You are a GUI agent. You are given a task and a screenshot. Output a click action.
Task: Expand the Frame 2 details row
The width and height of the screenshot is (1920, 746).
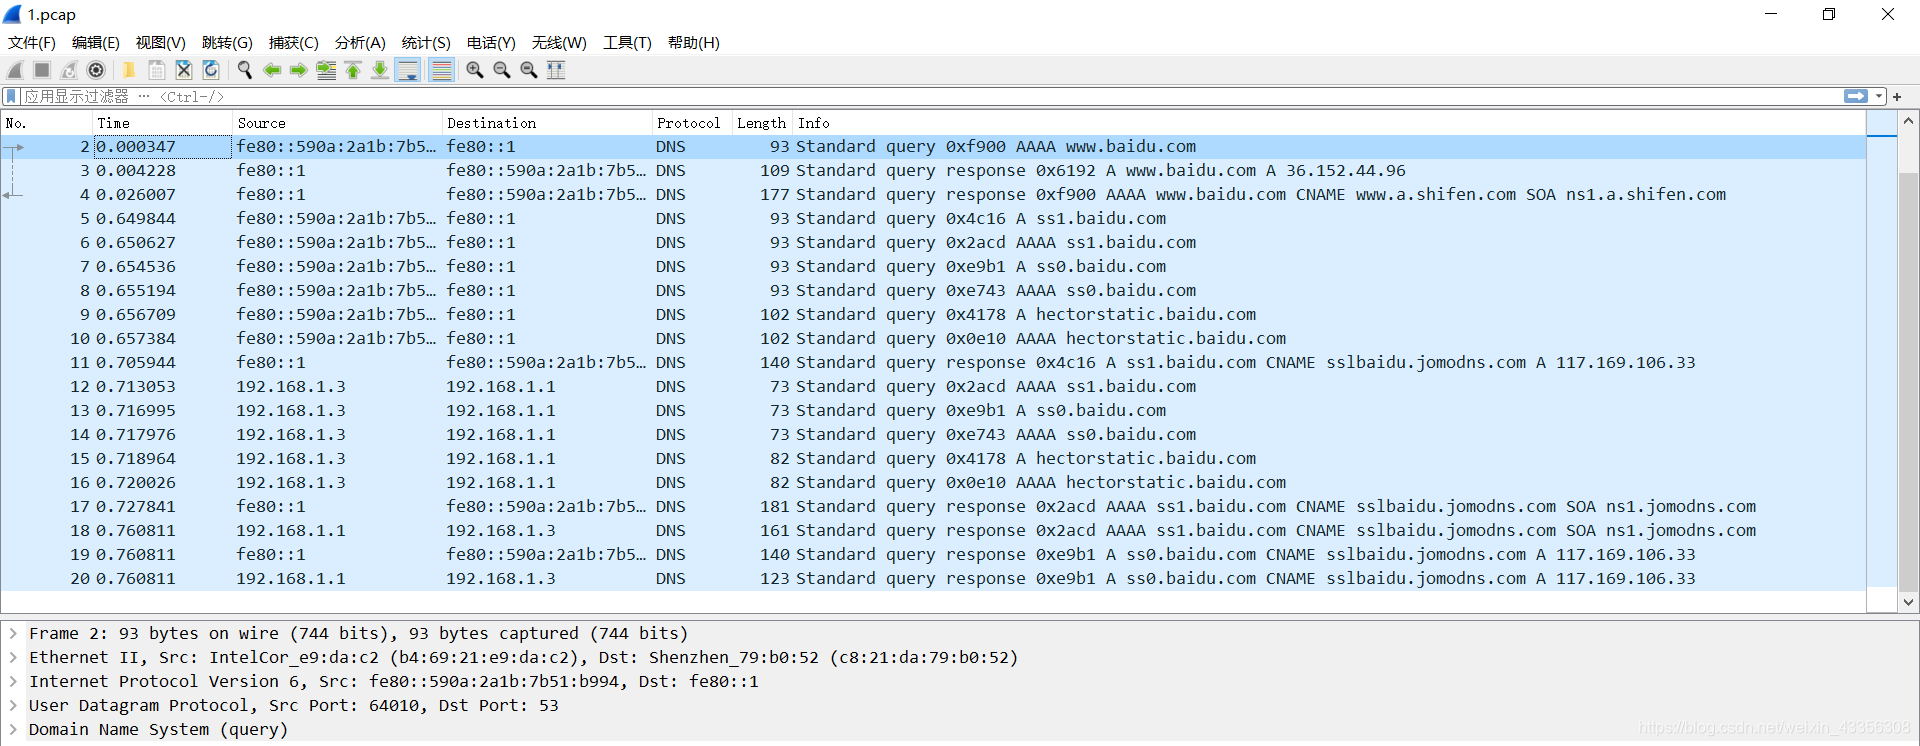(13, 633)
